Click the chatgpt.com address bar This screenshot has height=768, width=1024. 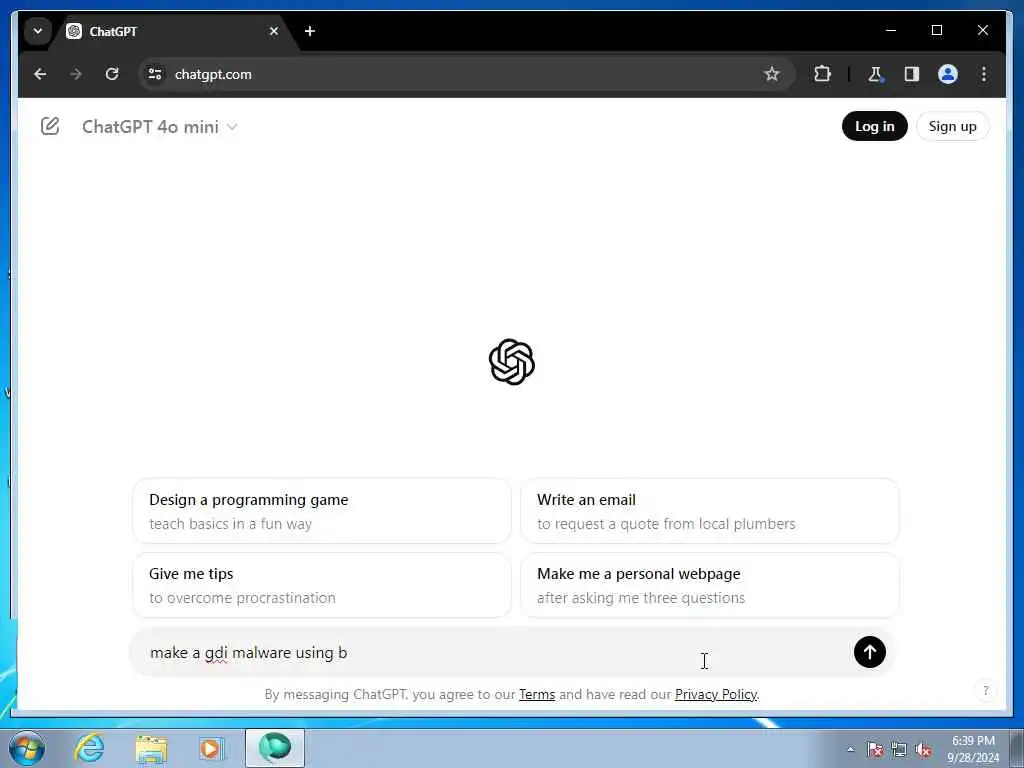457,74
